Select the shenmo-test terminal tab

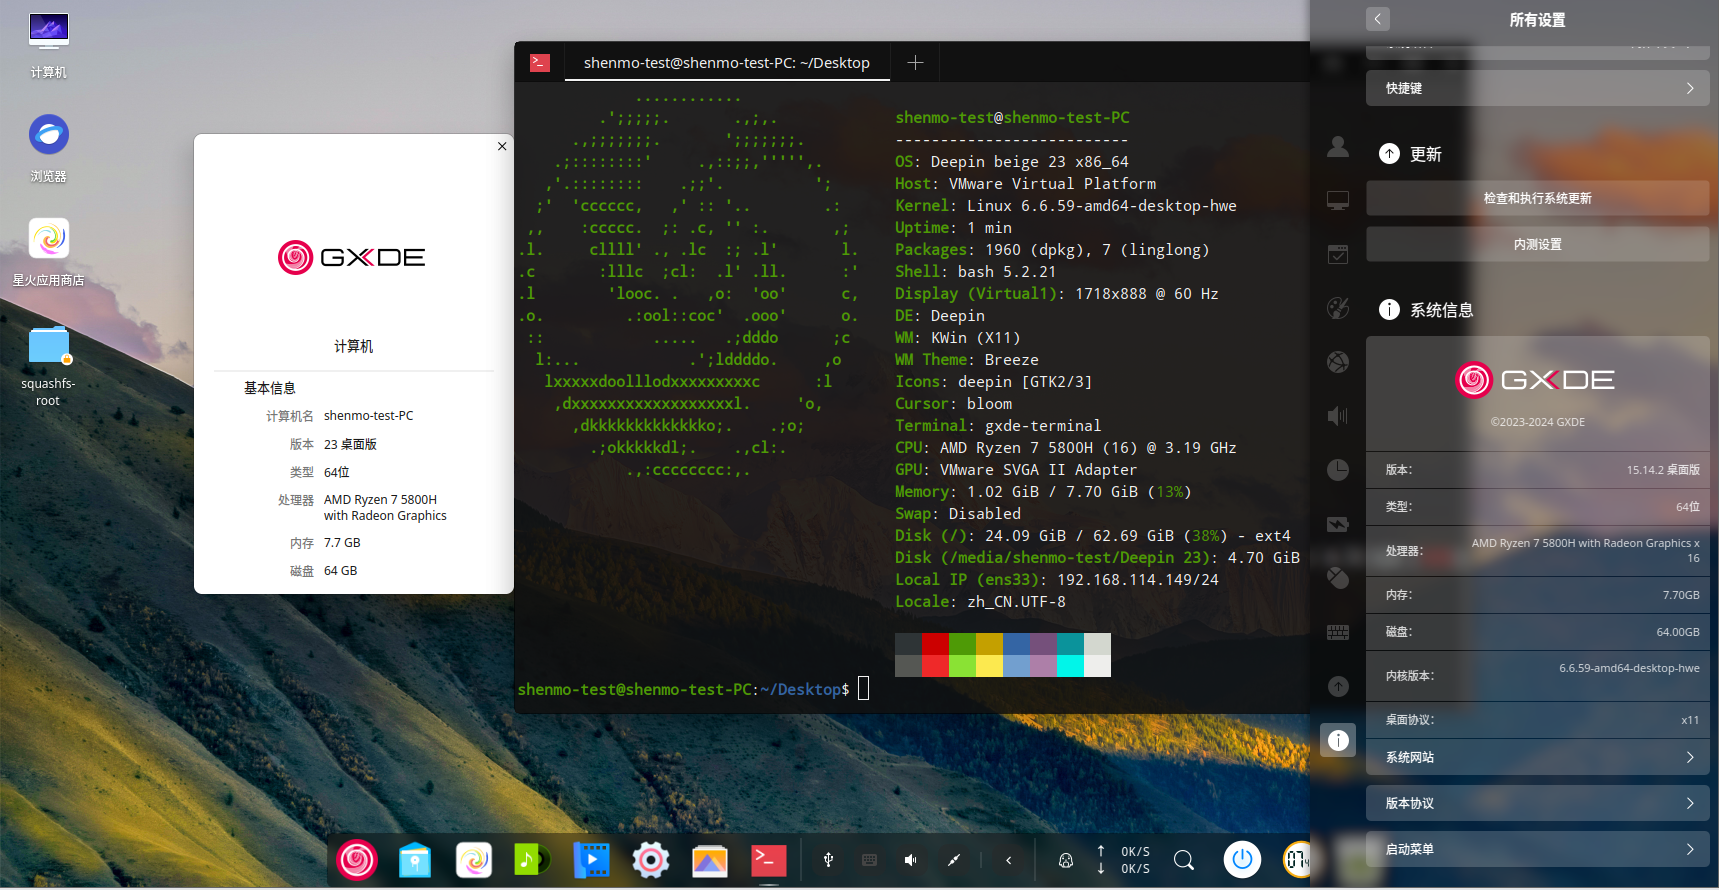click(727, 62)
